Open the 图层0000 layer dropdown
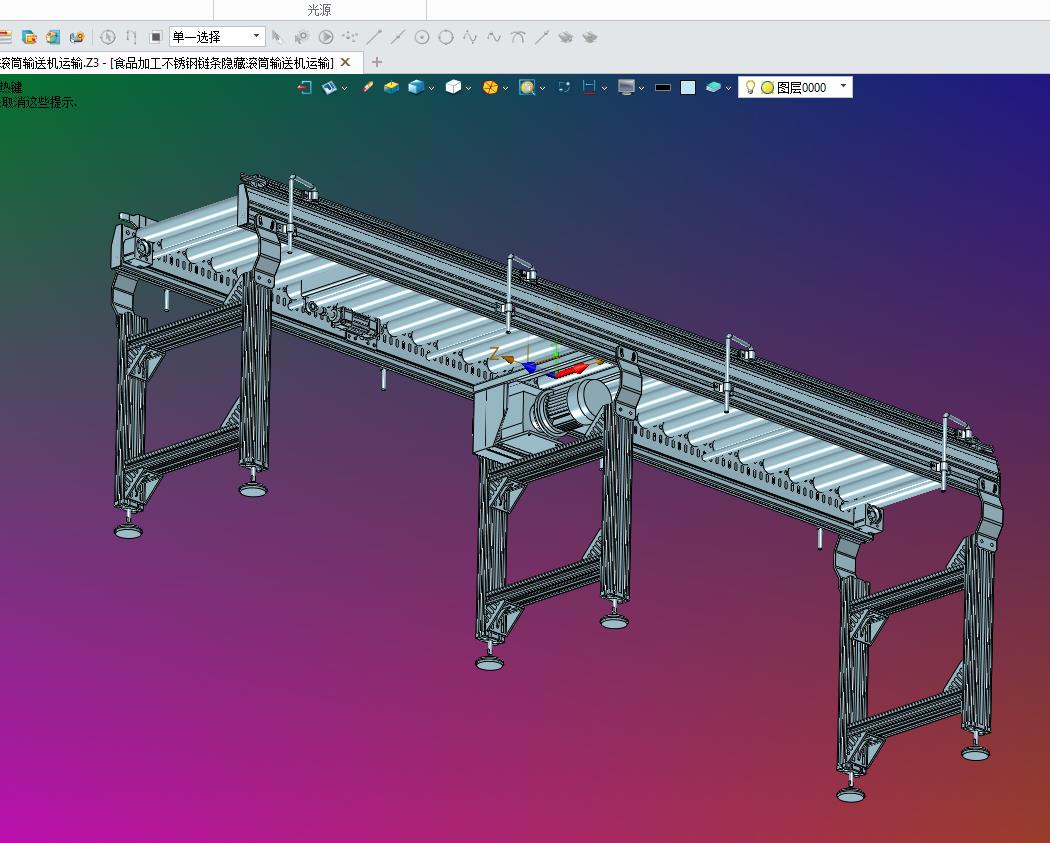 pyautogui.click(x=796, y=87)
